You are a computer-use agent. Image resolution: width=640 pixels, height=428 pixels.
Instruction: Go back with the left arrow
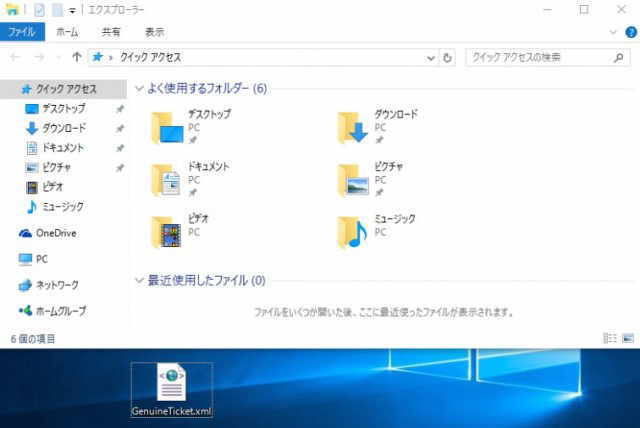15,57
